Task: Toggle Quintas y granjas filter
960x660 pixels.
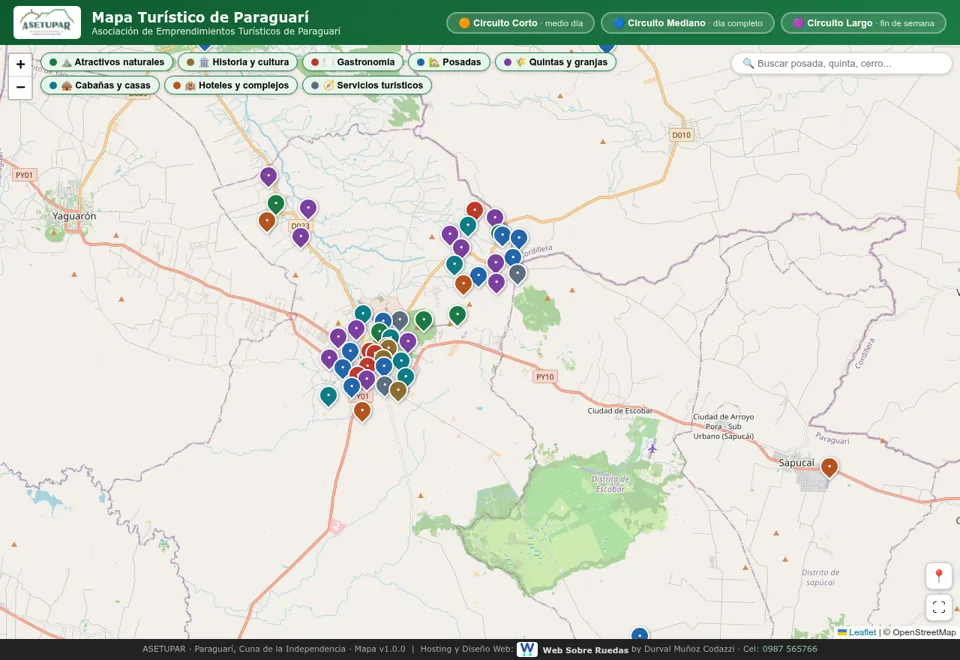Action: pyautogui.click(x=555, y=62)
